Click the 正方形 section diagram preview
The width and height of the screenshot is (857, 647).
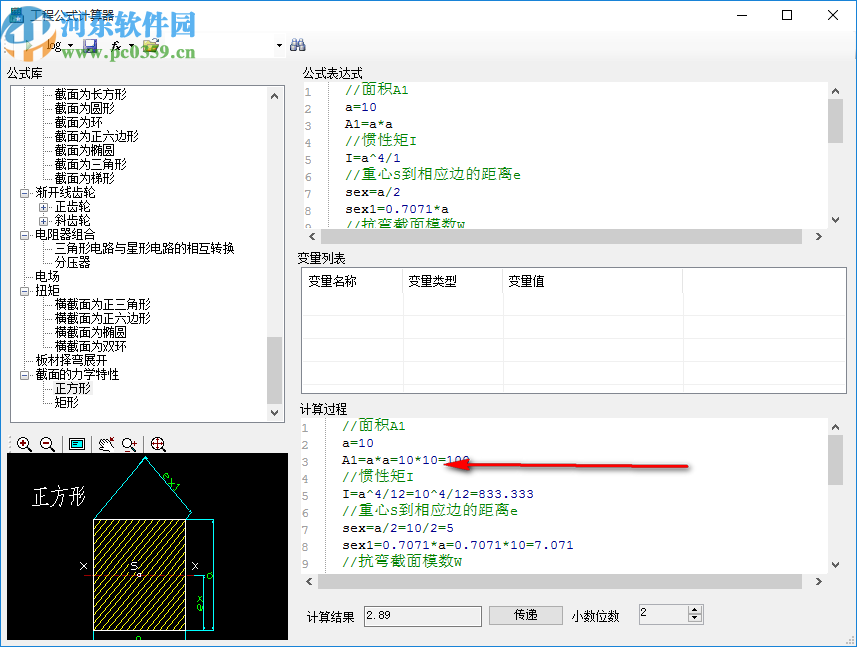pyautogui.click(x=148, y=546)
